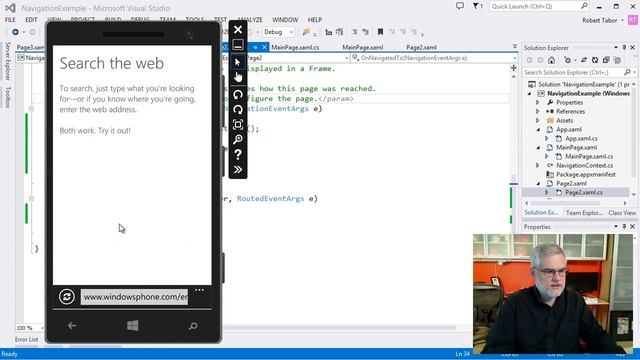Screen dimensions: 640x360
Task: Click RoutedEventArgs in the code editor
Action: point(270,199)
